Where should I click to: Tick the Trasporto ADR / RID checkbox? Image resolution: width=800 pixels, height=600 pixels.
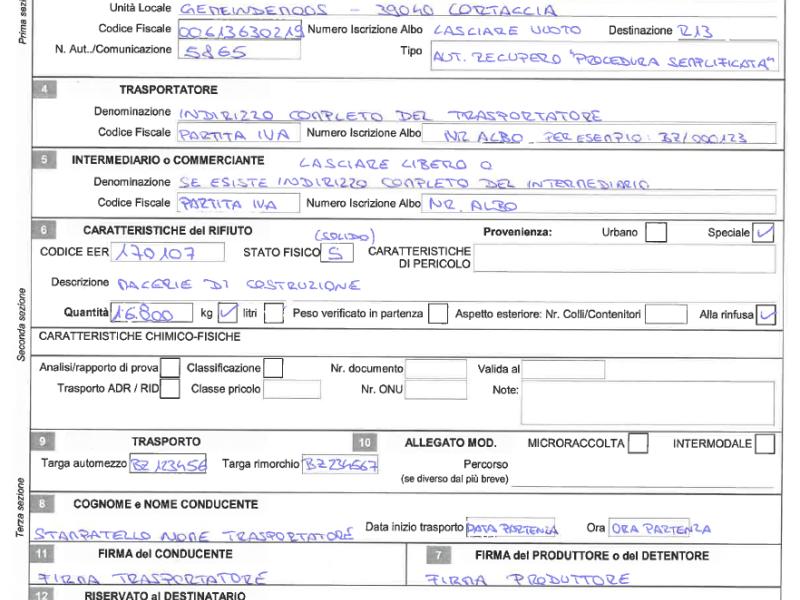pos(171,389)
